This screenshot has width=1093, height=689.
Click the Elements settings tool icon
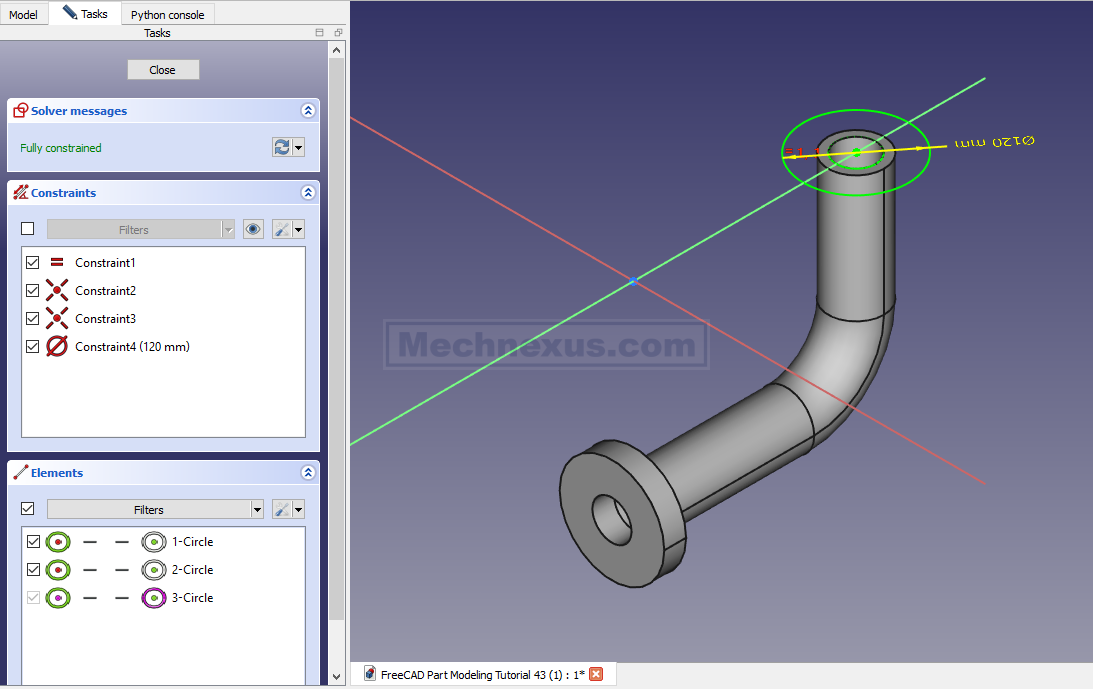click(282, 510)
